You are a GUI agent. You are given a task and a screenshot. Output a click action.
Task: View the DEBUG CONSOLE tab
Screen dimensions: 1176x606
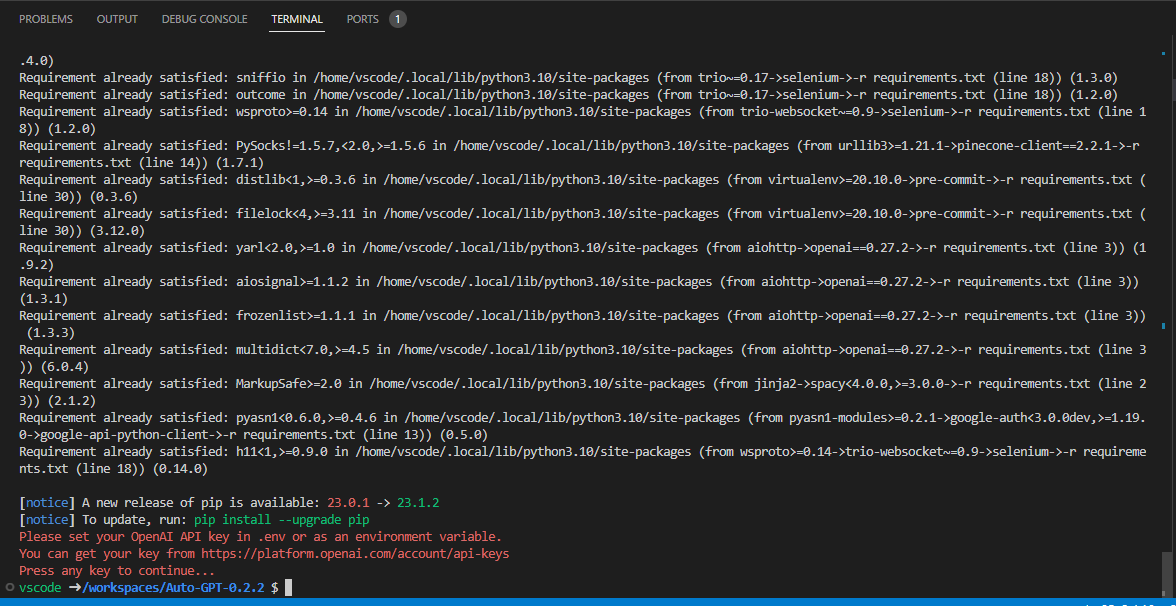[x=204, y=18]
